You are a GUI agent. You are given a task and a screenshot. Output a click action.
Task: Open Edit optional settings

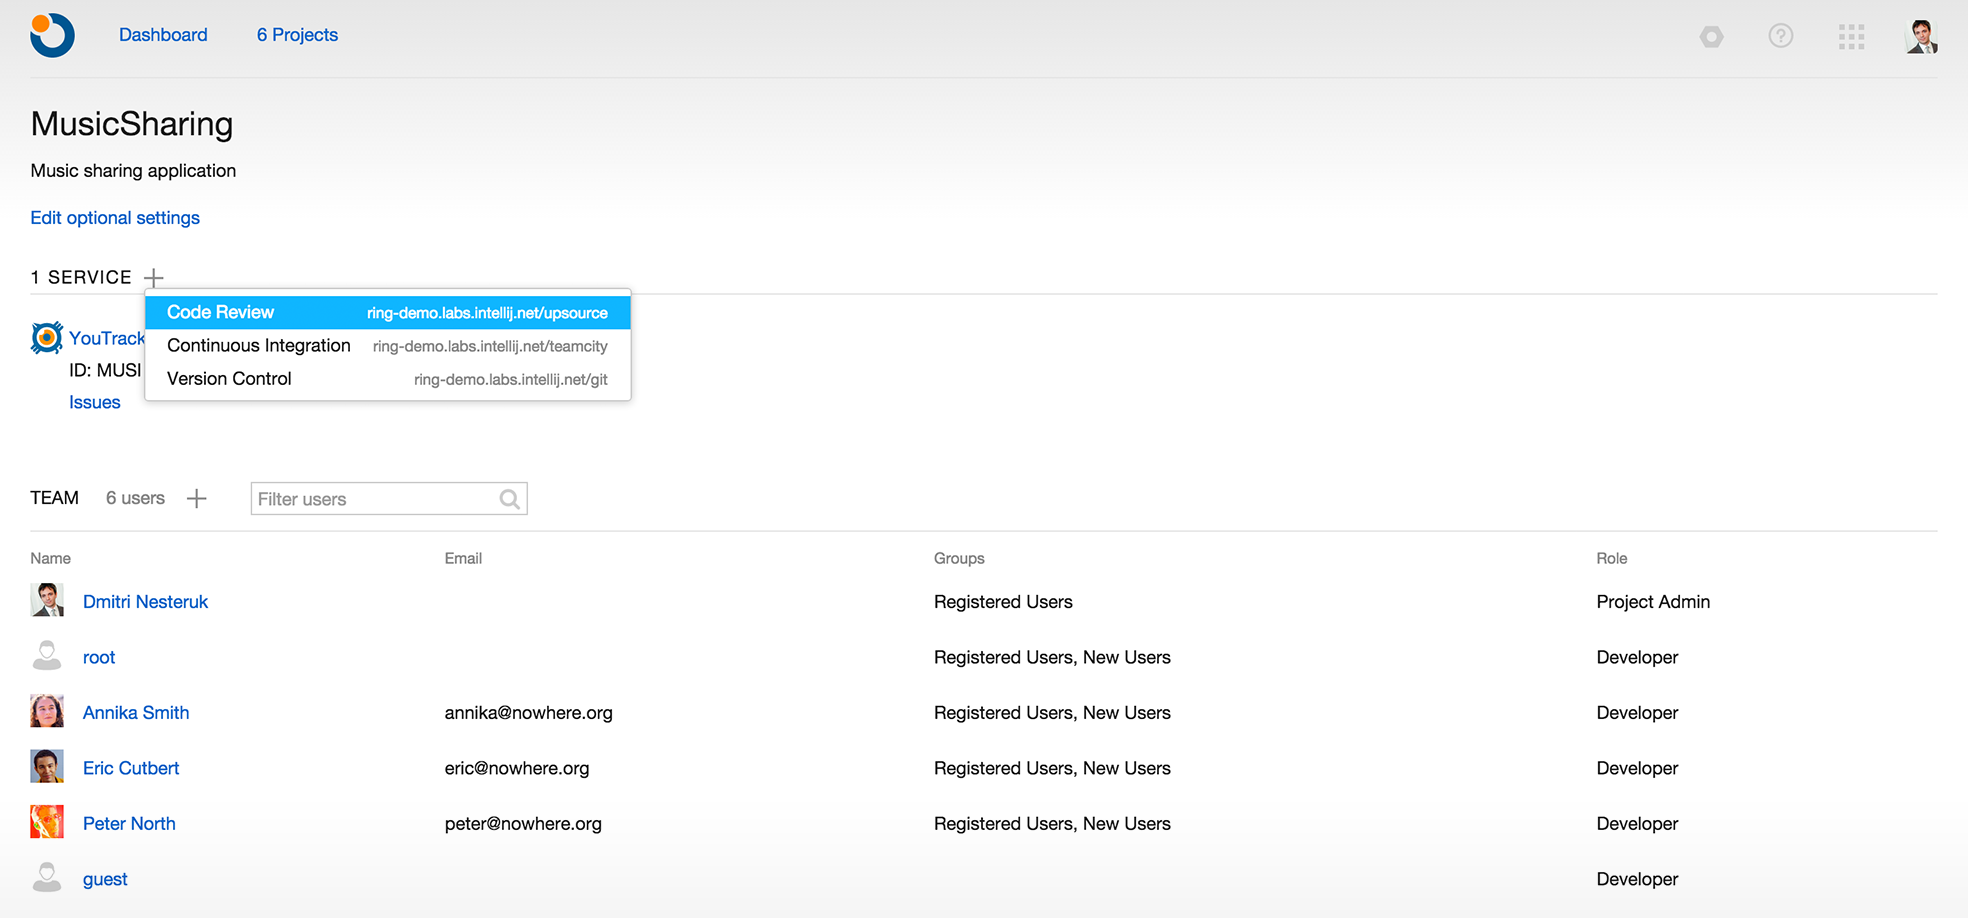pos(115,218)
